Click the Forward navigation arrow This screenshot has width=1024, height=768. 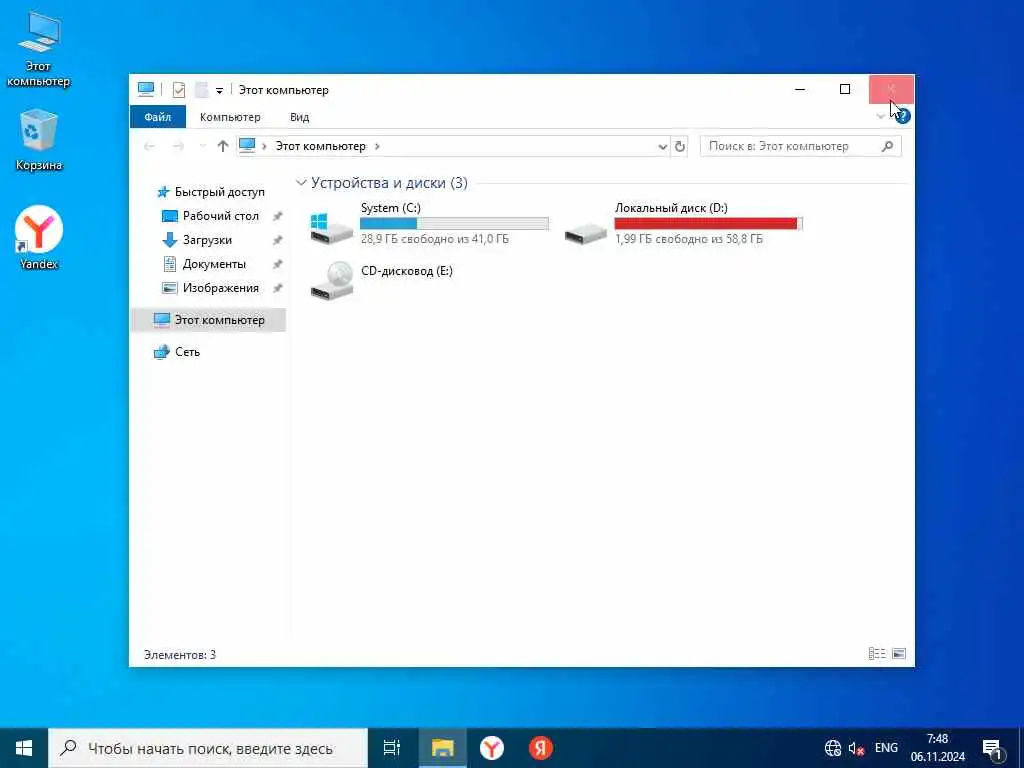tap(178, 146)
